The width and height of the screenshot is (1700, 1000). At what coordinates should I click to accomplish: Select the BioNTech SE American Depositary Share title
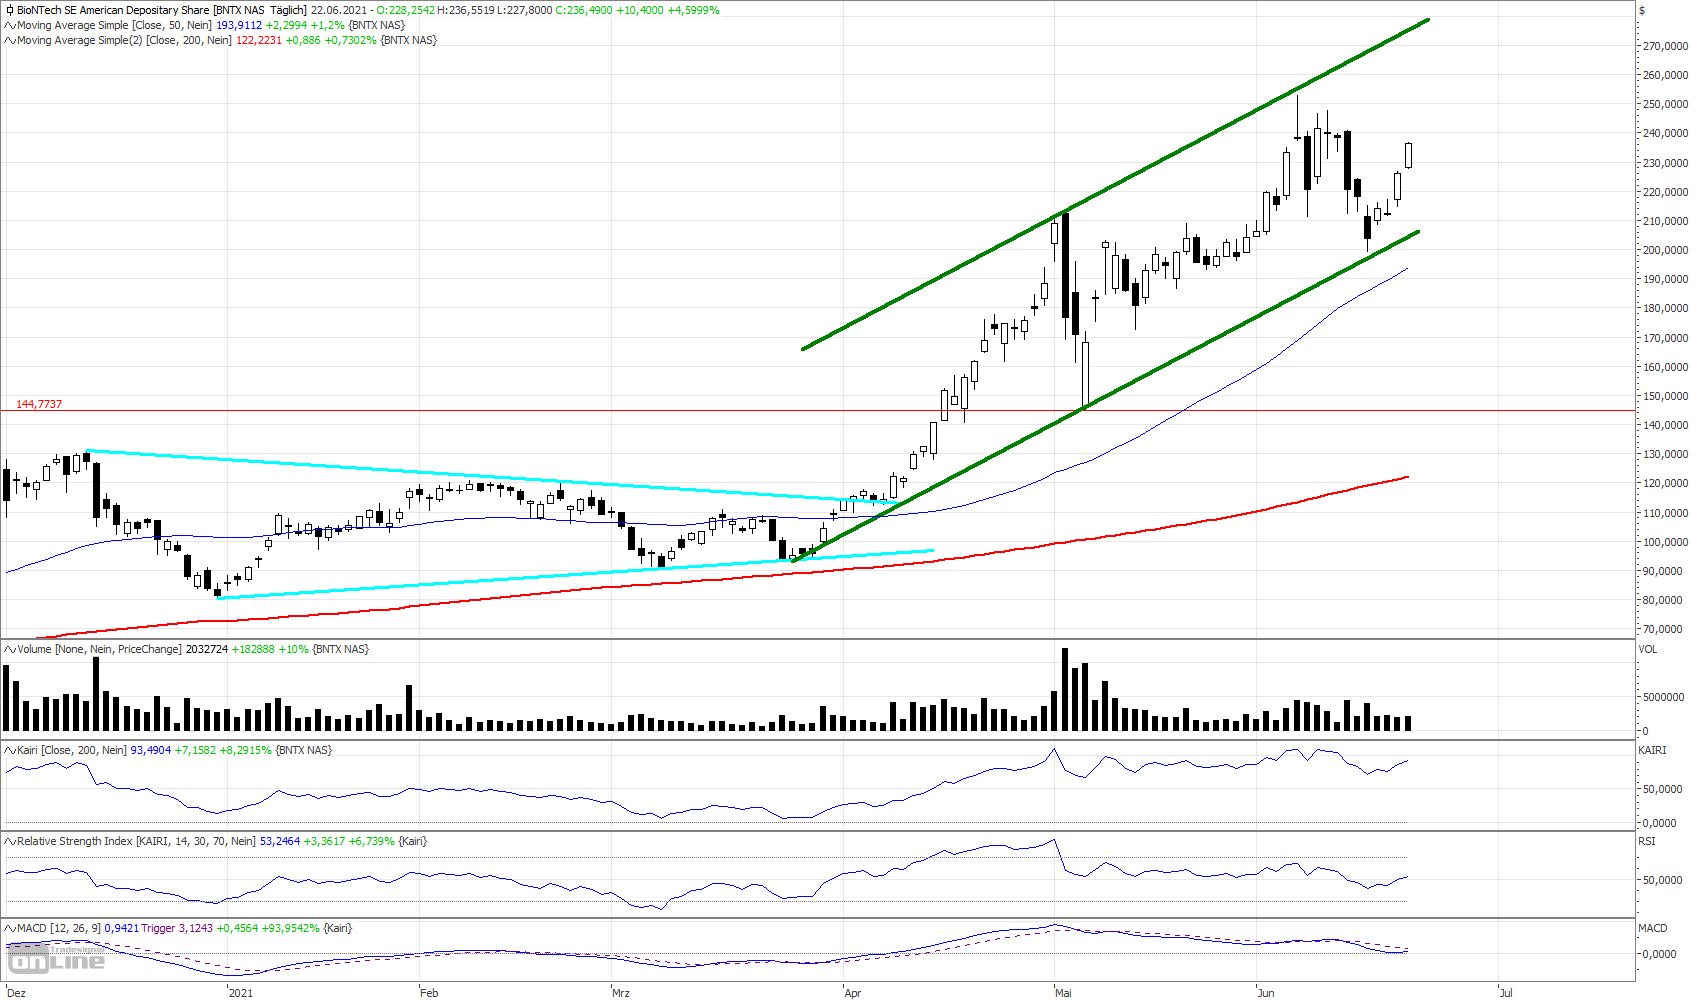point(113,10)
